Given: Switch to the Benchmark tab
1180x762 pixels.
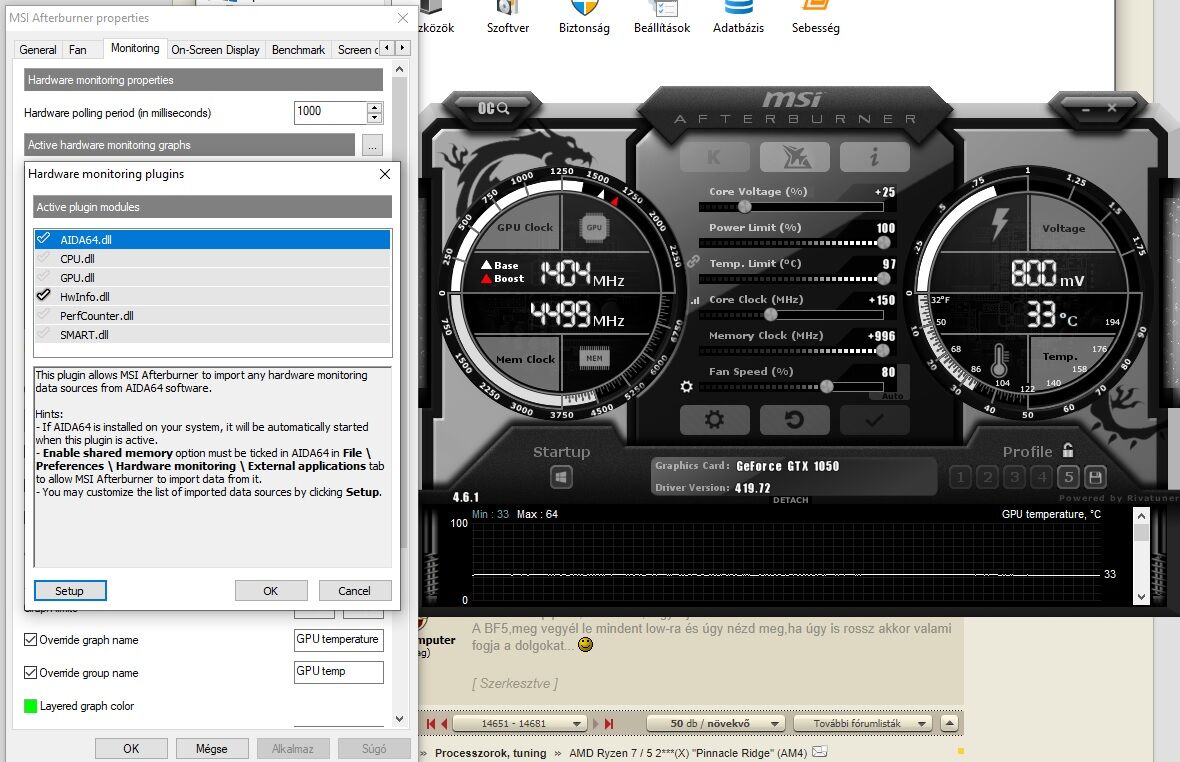Looking at the screenshot, I should point(298,50).
